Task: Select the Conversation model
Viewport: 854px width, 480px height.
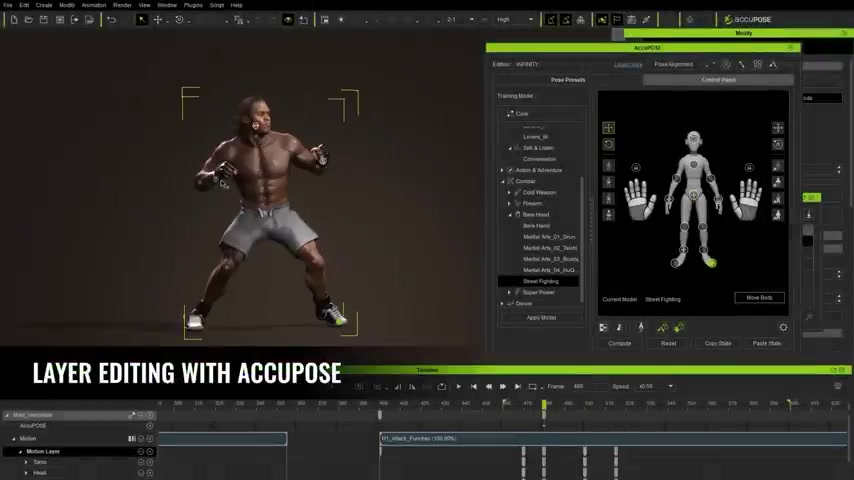Action: [539, 159]
